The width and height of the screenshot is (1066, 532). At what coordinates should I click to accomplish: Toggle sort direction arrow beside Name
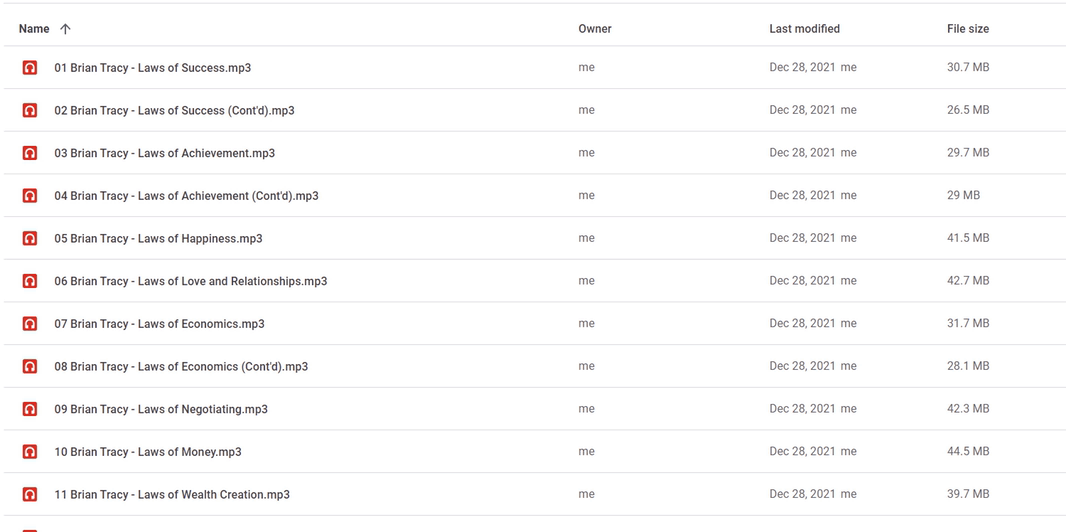65,29
